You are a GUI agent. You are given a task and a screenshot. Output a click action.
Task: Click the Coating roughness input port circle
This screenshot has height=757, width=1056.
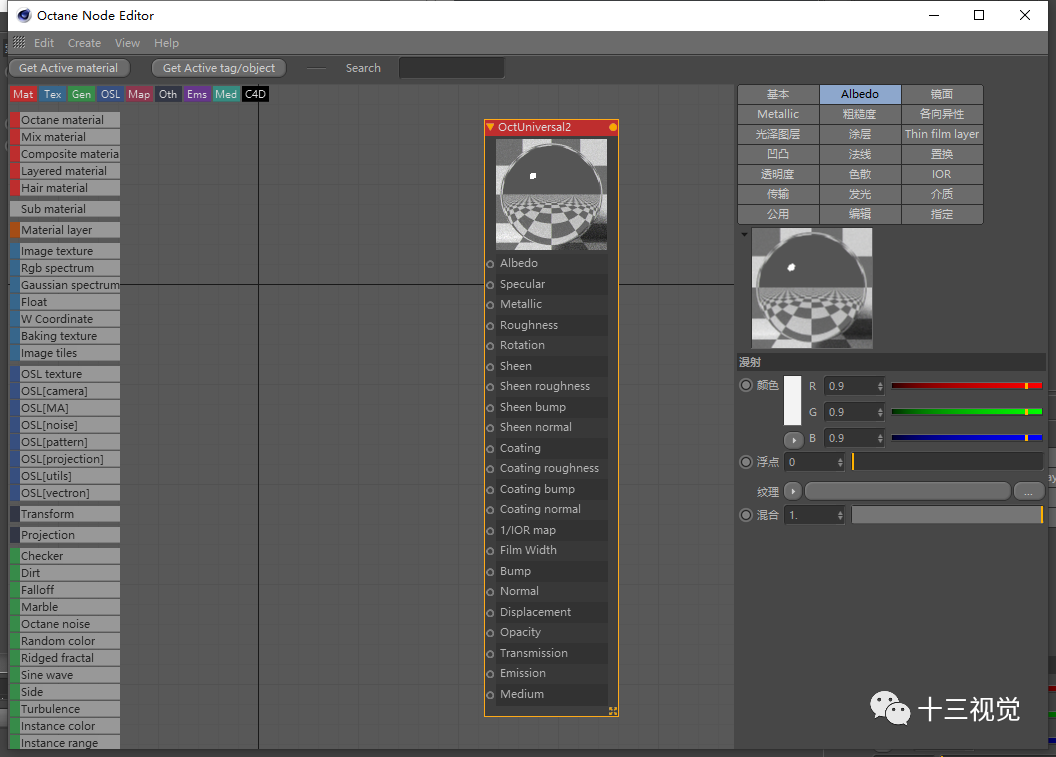point(490,469)
